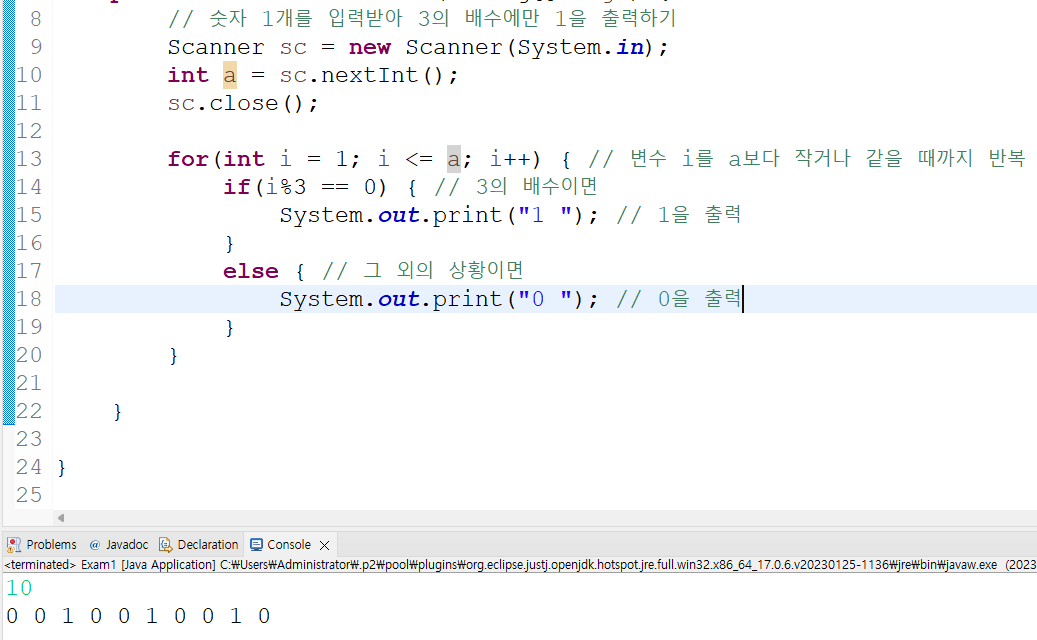Select the Console tab
1037x640 pixels.
point(288,545)
